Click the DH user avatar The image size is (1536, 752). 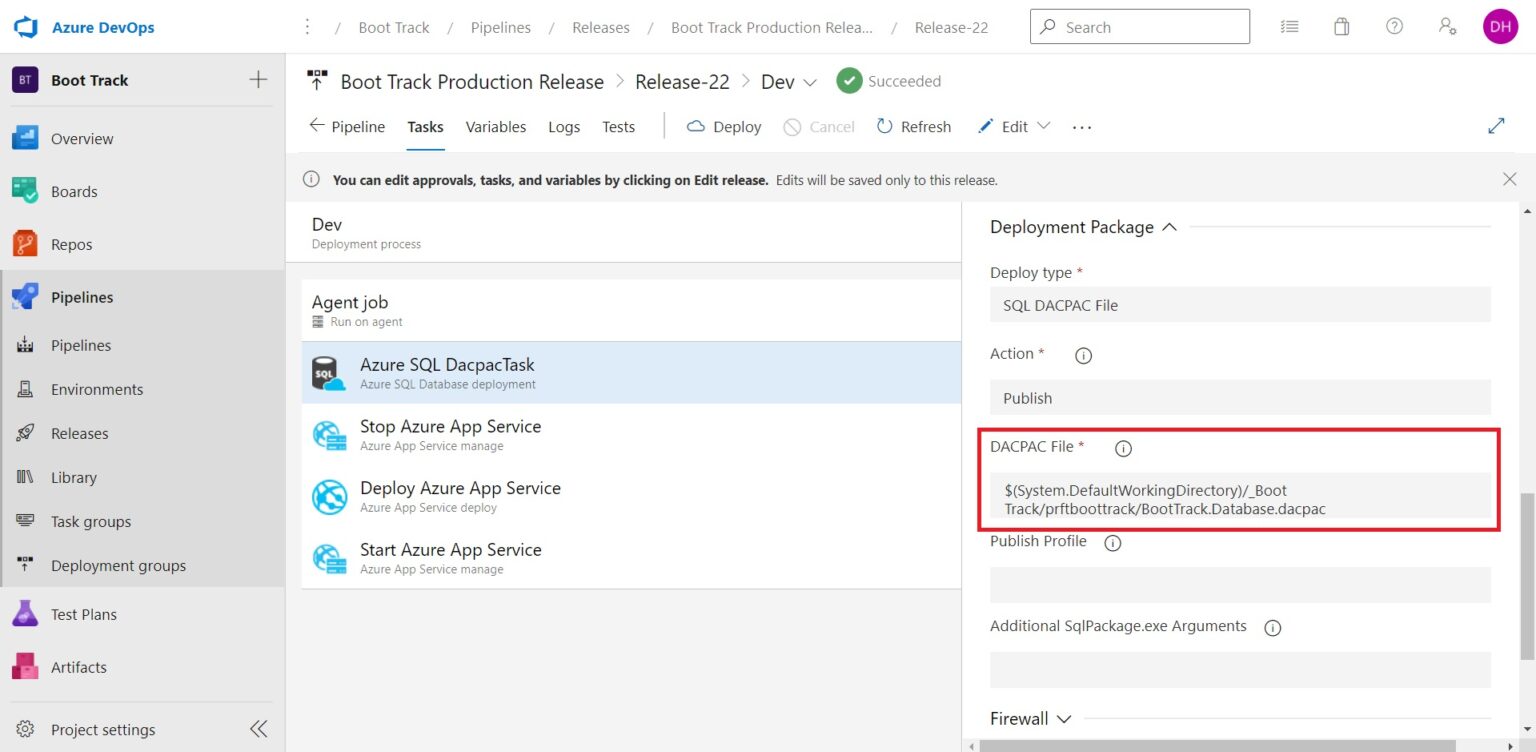1500,26
